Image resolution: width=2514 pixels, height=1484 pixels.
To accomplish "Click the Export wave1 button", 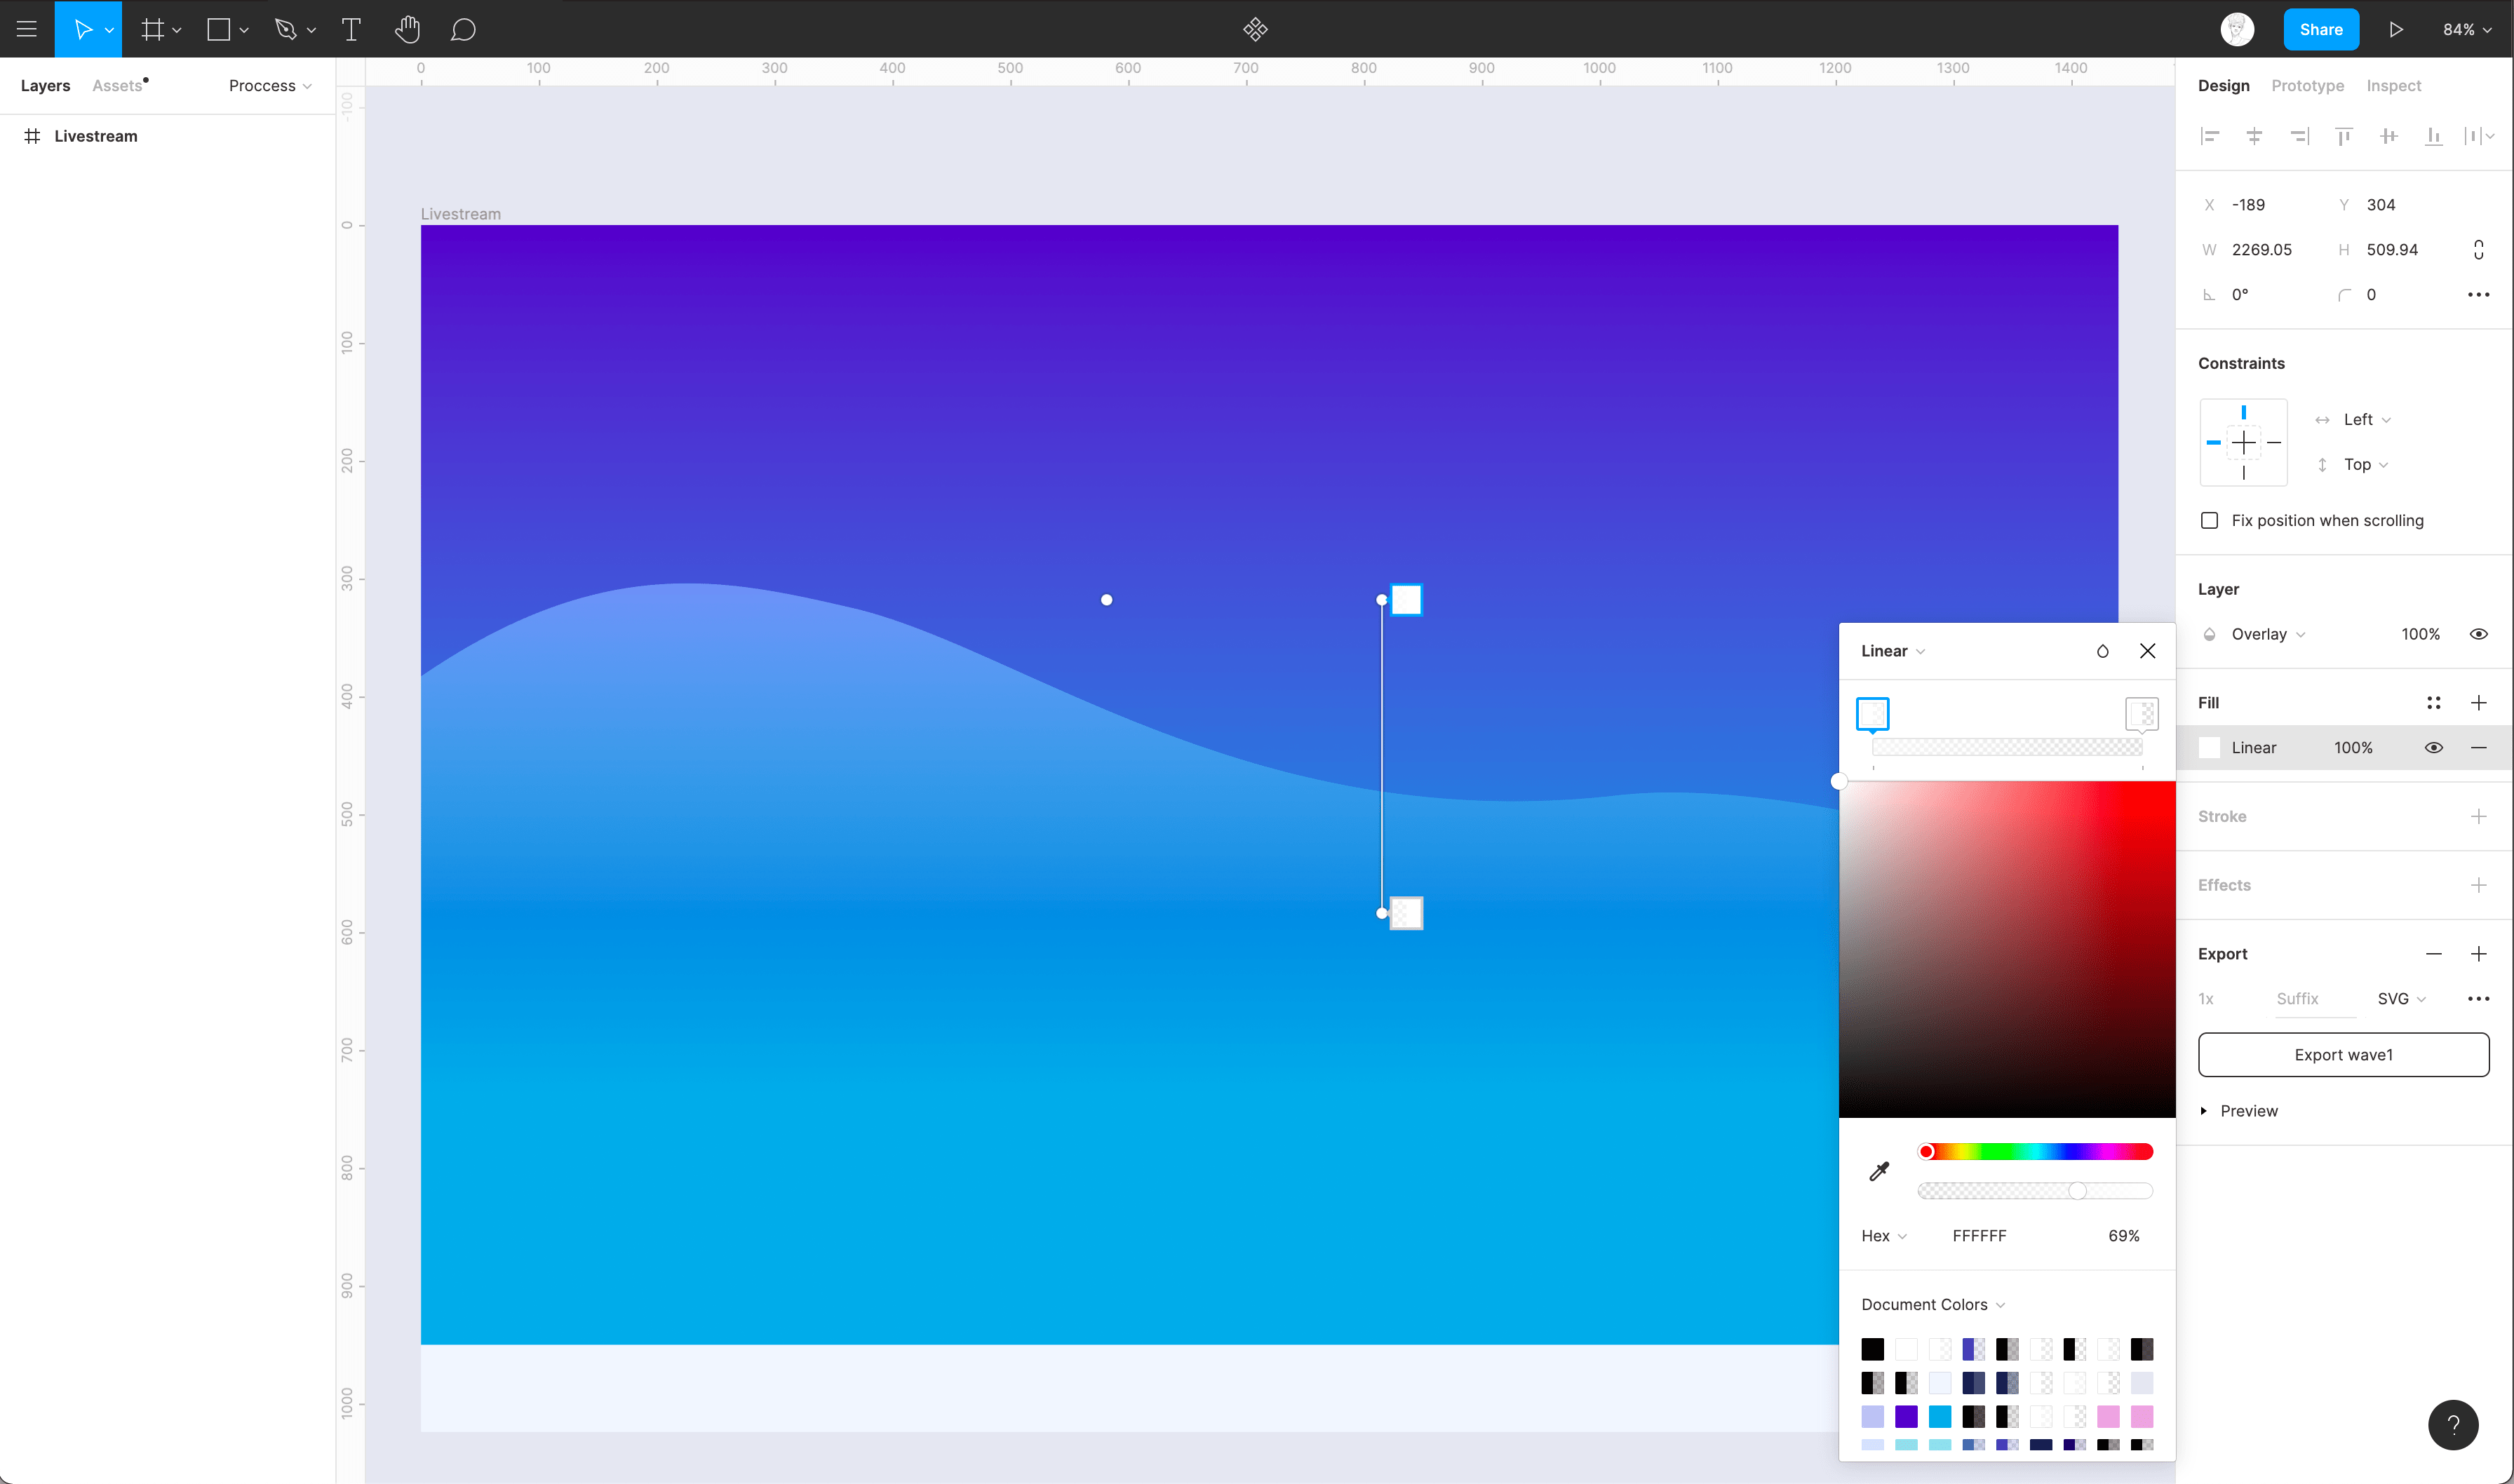I will coord(2343,1055).
